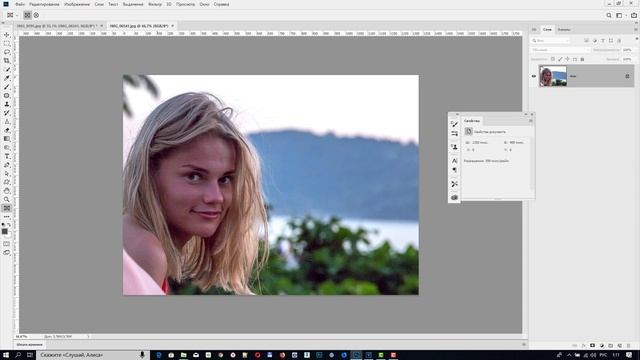Switch to the Каналы panel tab
Image resolution: width=640 pixels, height=360 pixels.
pyautogui.click(x=564, y=29)
